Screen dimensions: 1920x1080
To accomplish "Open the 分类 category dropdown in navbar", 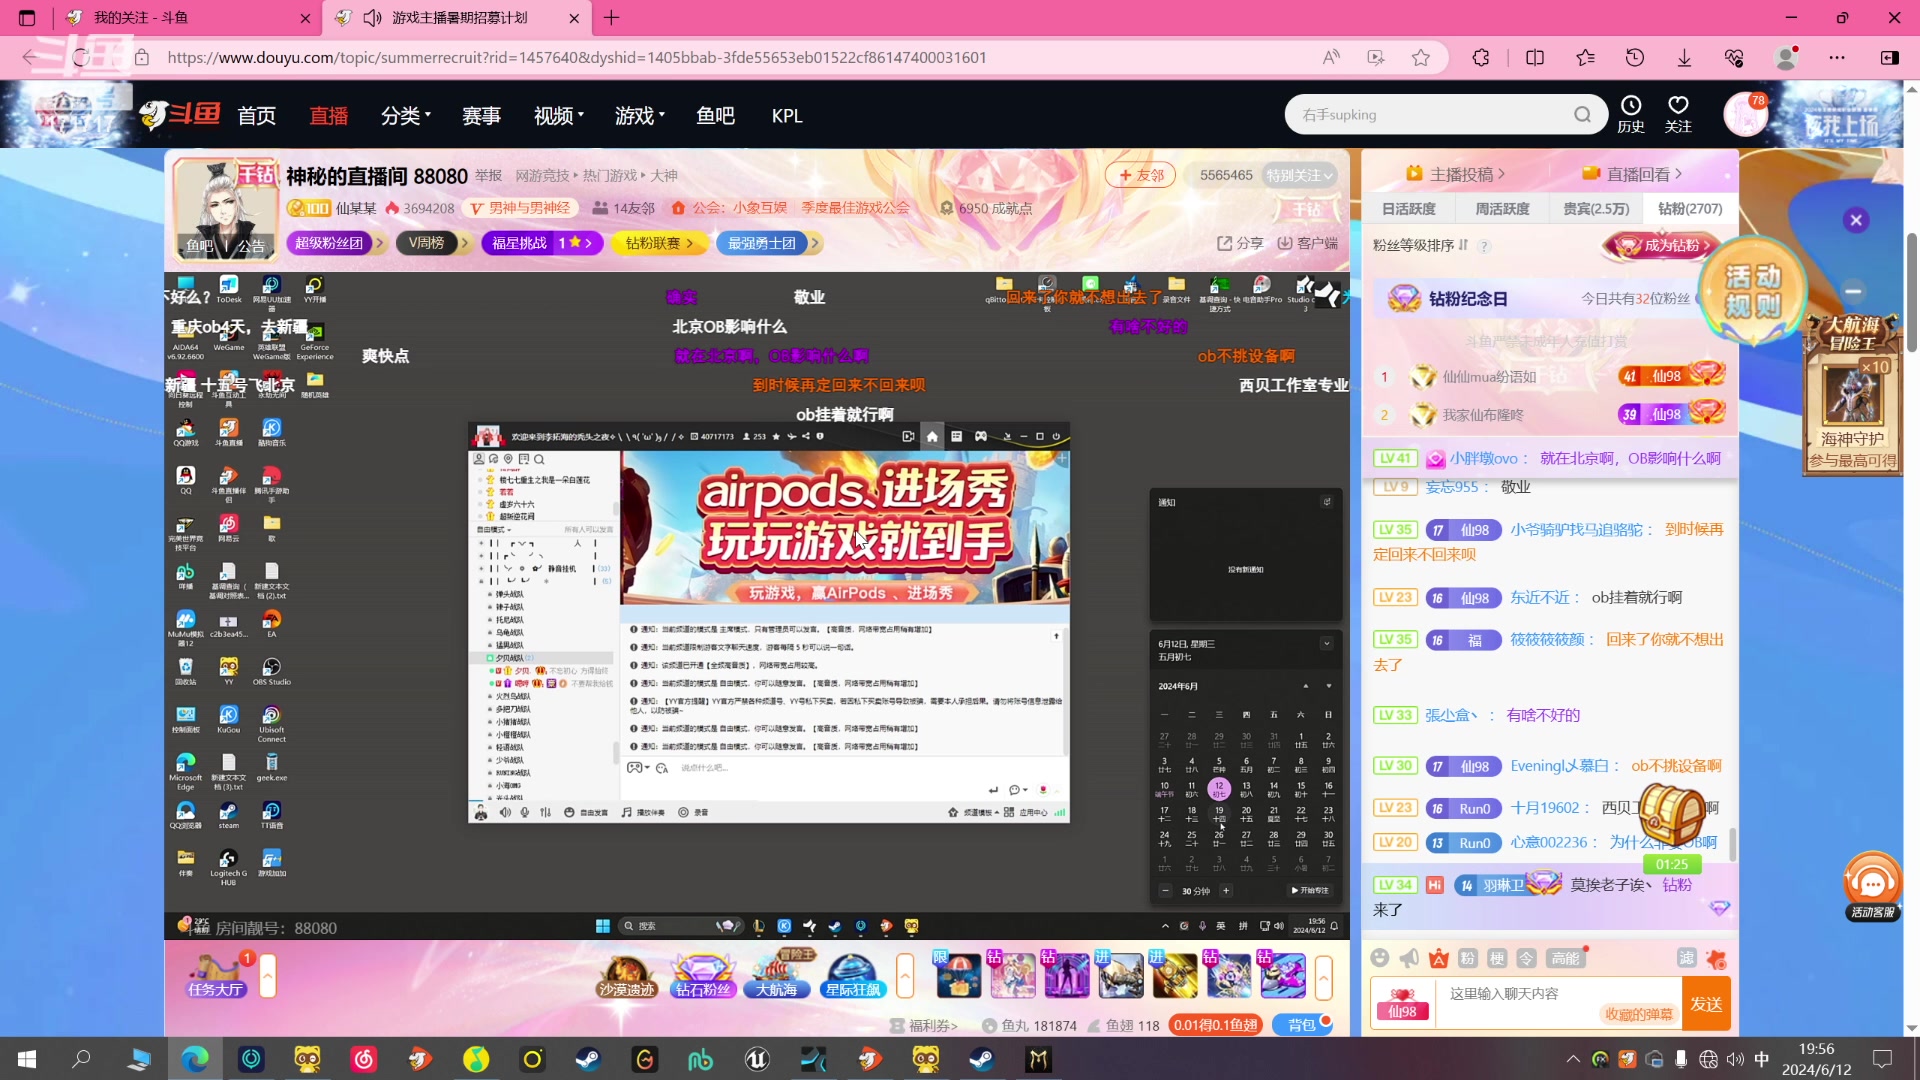I will [x=404, y=115].
